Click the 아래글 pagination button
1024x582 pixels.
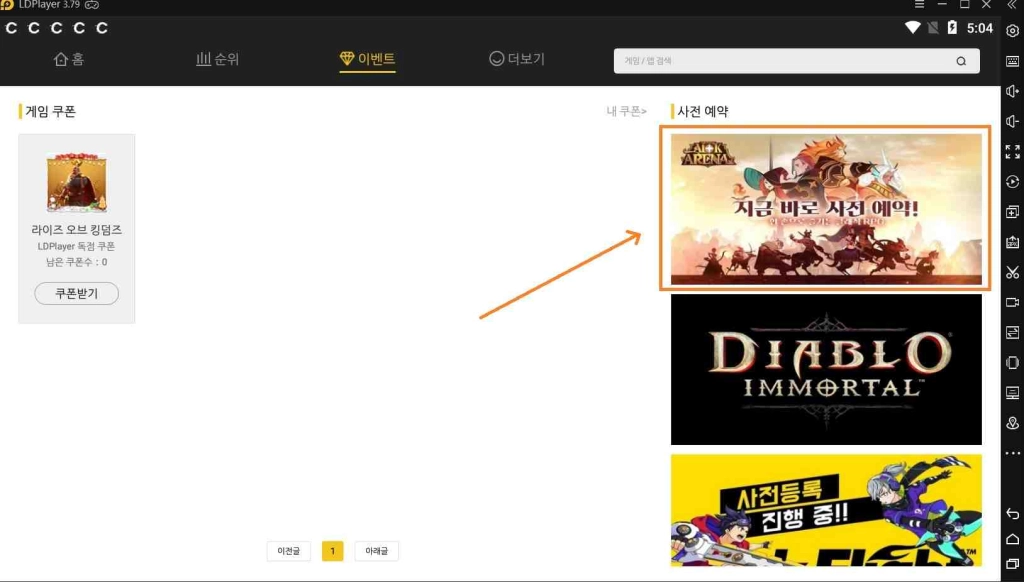376,551
